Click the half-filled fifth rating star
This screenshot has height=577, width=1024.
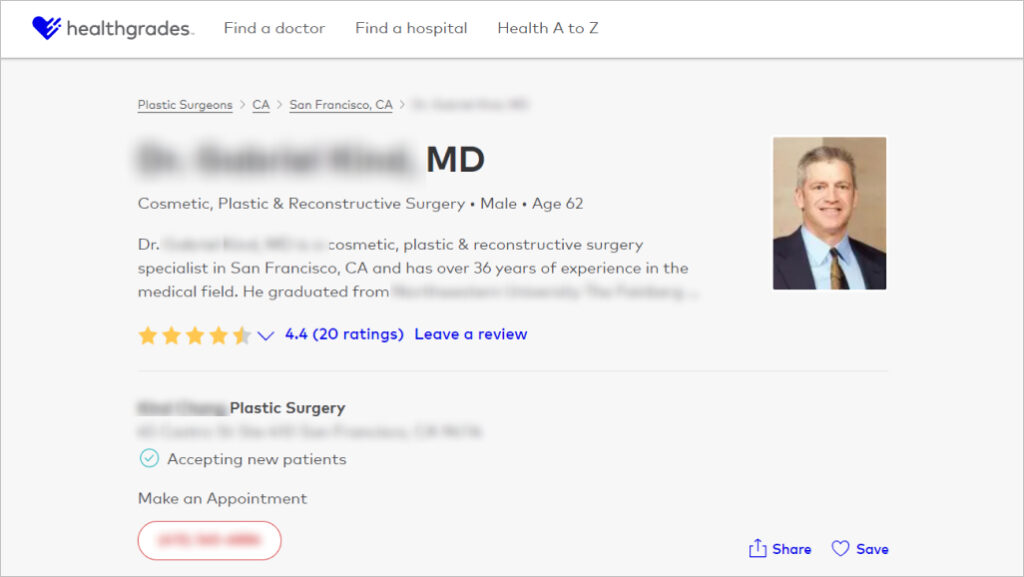click(242, 335)
